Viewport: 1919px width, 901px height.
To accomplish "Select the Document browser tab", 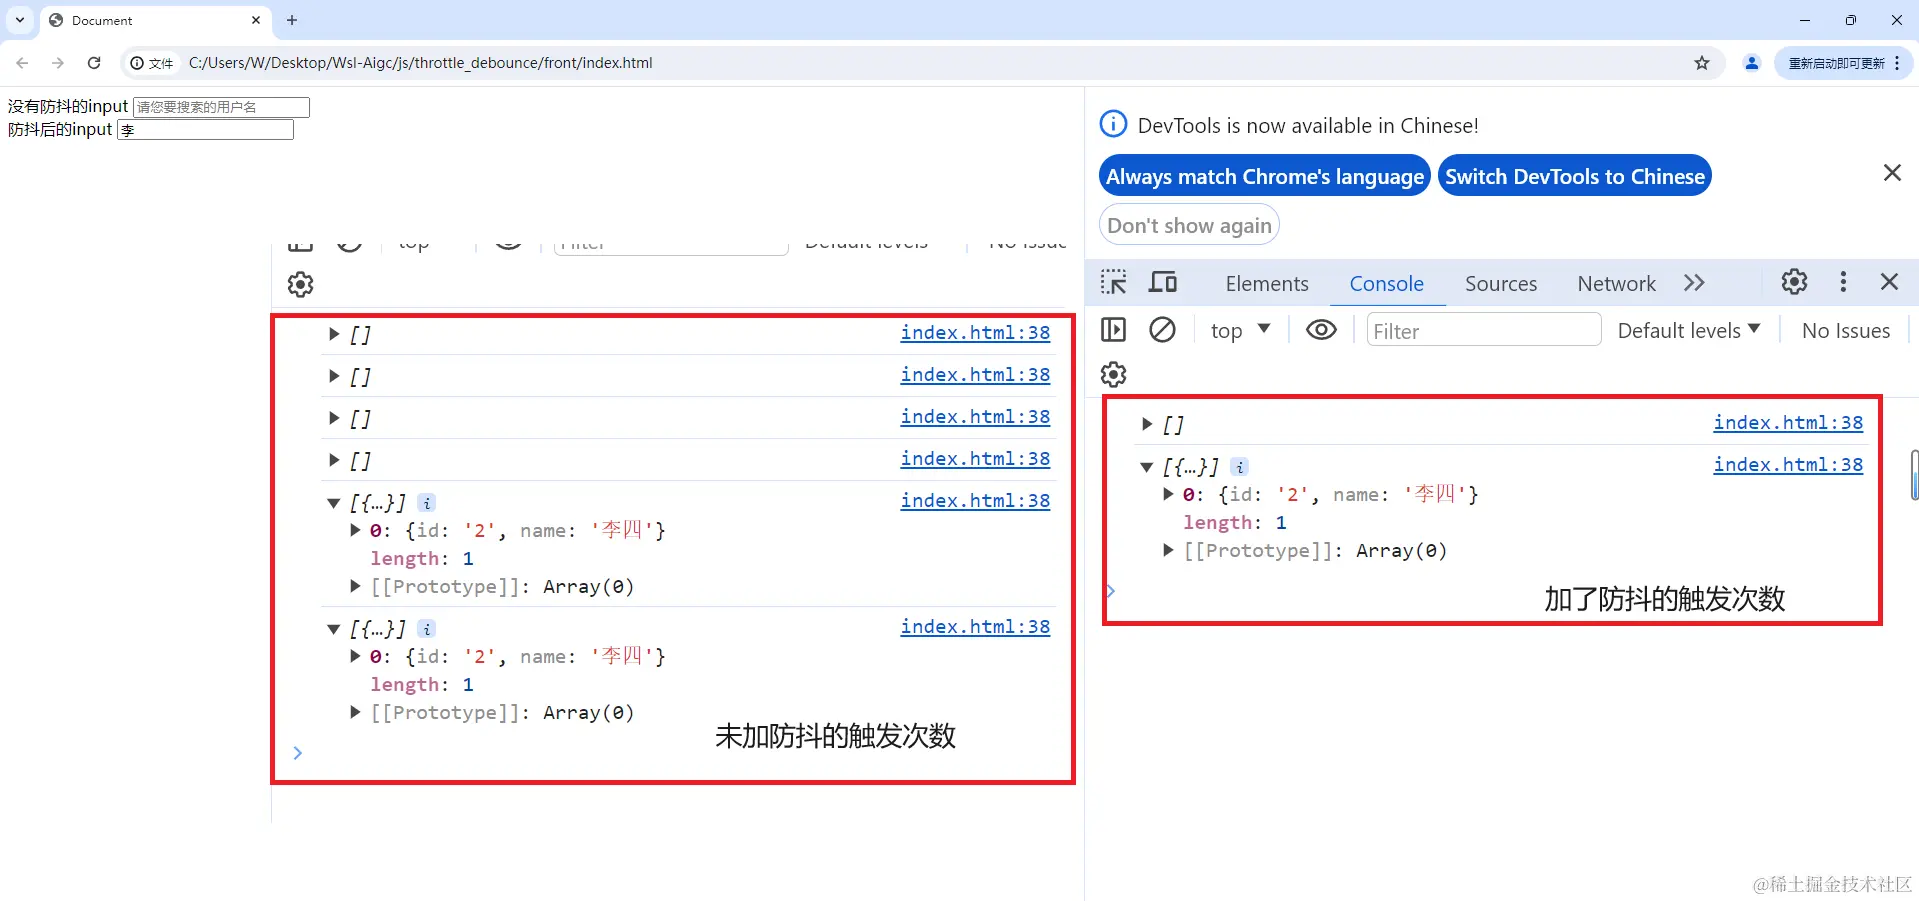I will tap(155, 20).
